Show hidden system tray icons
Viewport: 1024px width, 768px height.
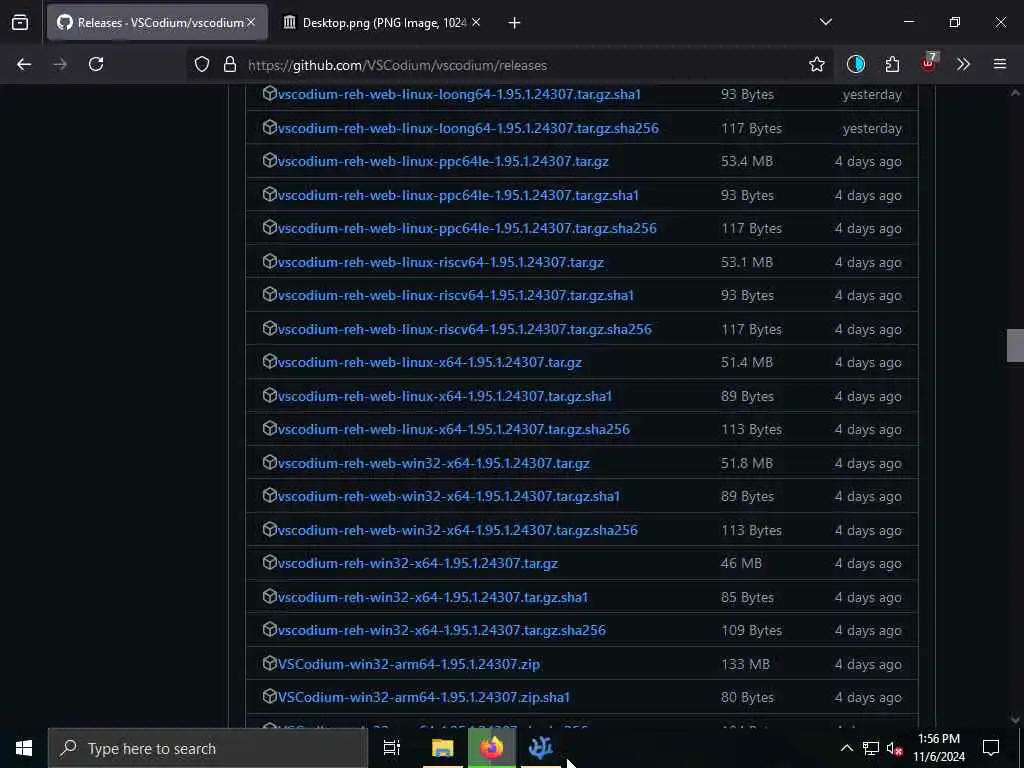[846, 748]
